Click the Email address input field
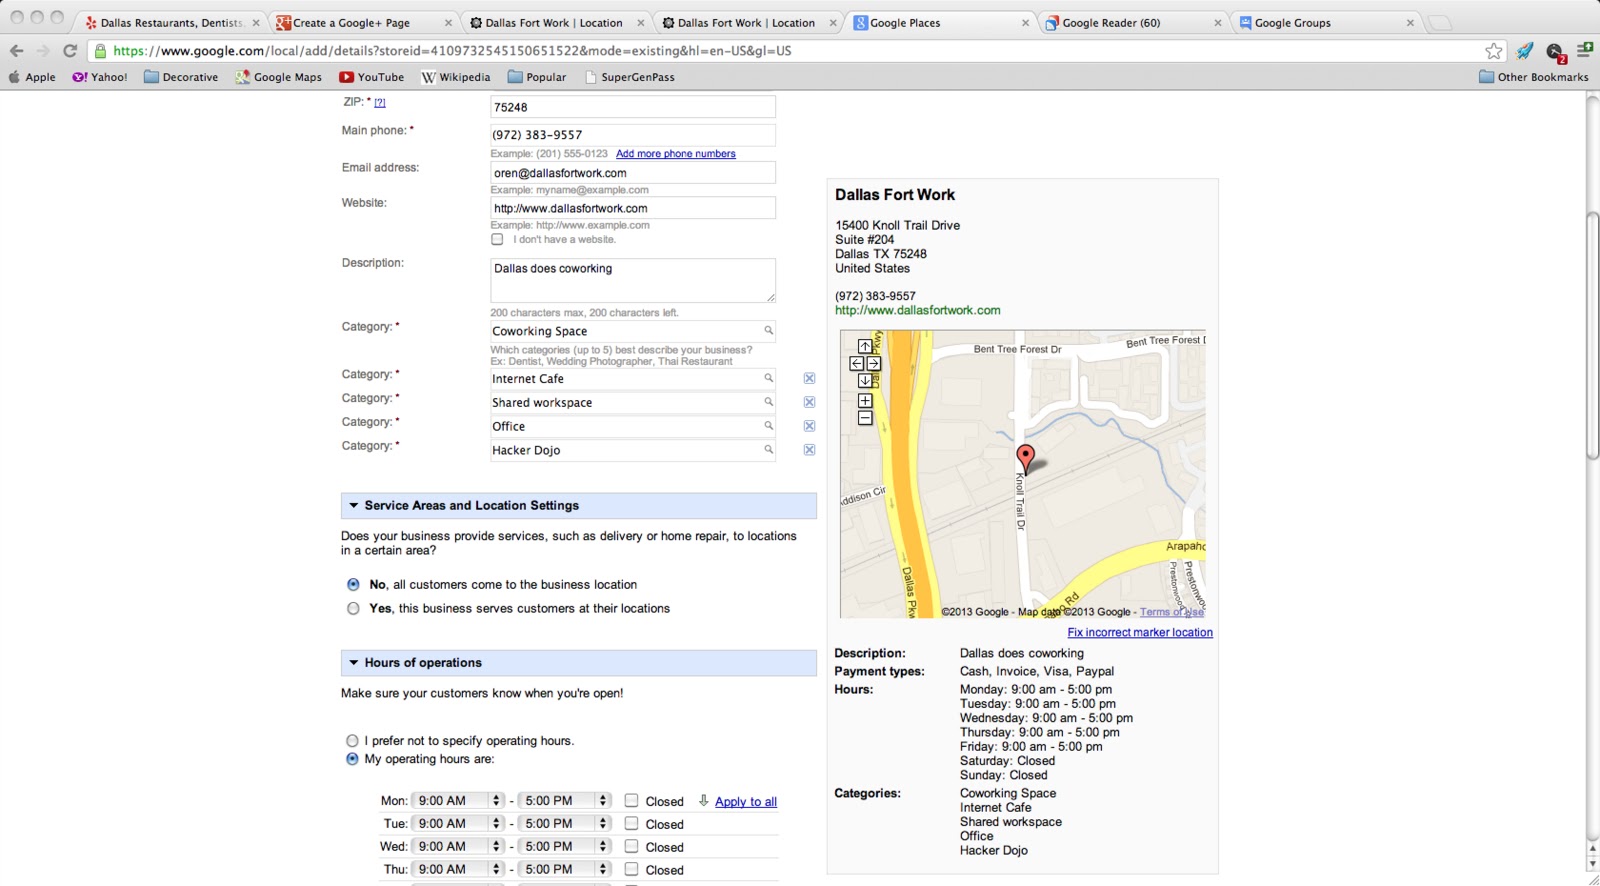This screenshot has height=886, width=1600. point(633,173)
